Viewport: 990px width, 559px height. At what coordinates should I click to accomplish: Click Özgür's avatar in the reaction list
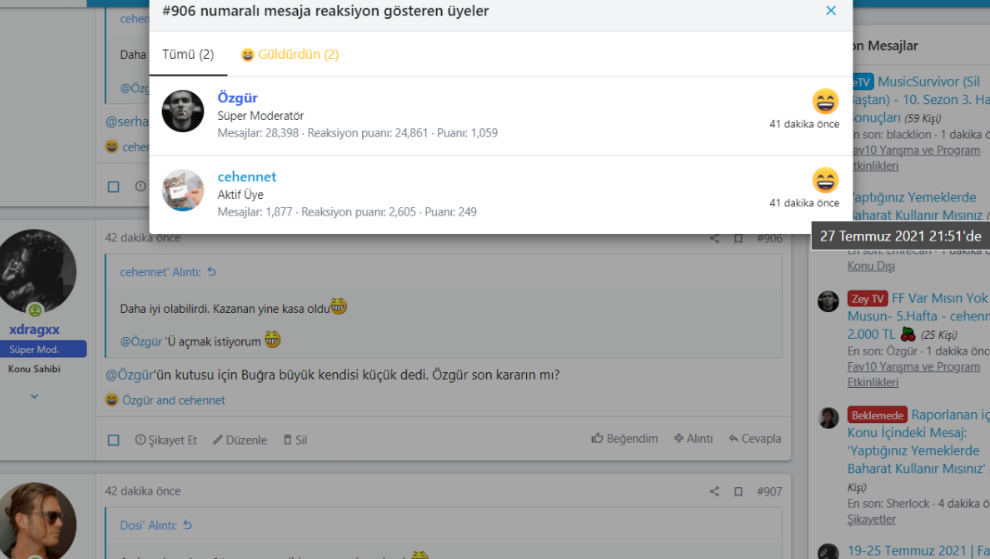[183, 111]
